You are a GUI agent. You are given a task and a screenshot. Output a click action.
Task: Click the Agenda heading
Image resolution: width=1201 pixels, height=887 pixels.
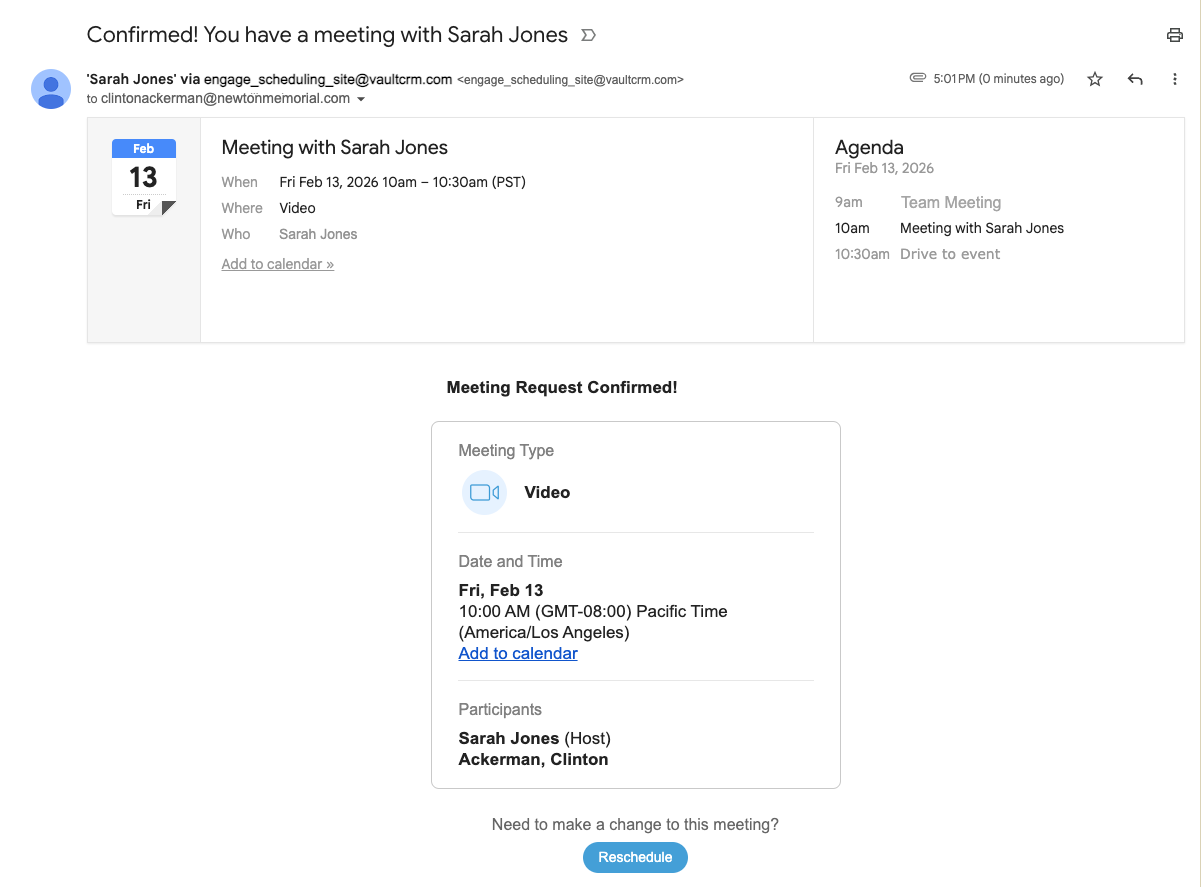point(869,147)
